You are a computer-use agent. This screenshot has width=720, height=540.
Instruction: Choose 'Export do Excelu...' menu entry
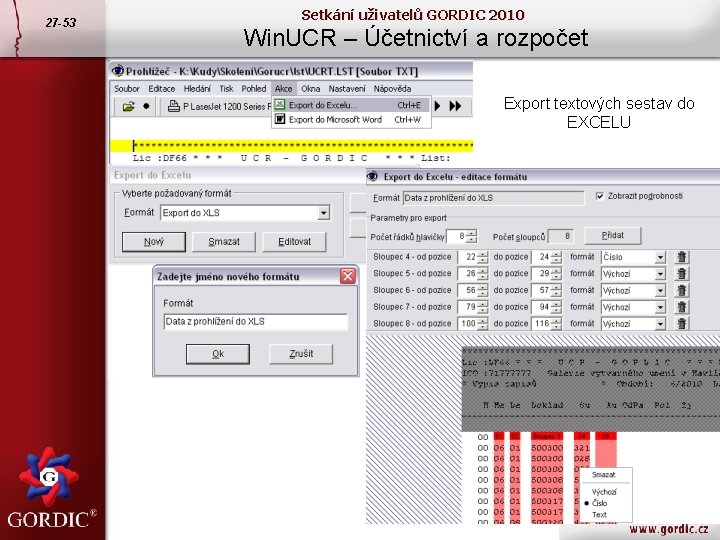click(x=351, y=105)
